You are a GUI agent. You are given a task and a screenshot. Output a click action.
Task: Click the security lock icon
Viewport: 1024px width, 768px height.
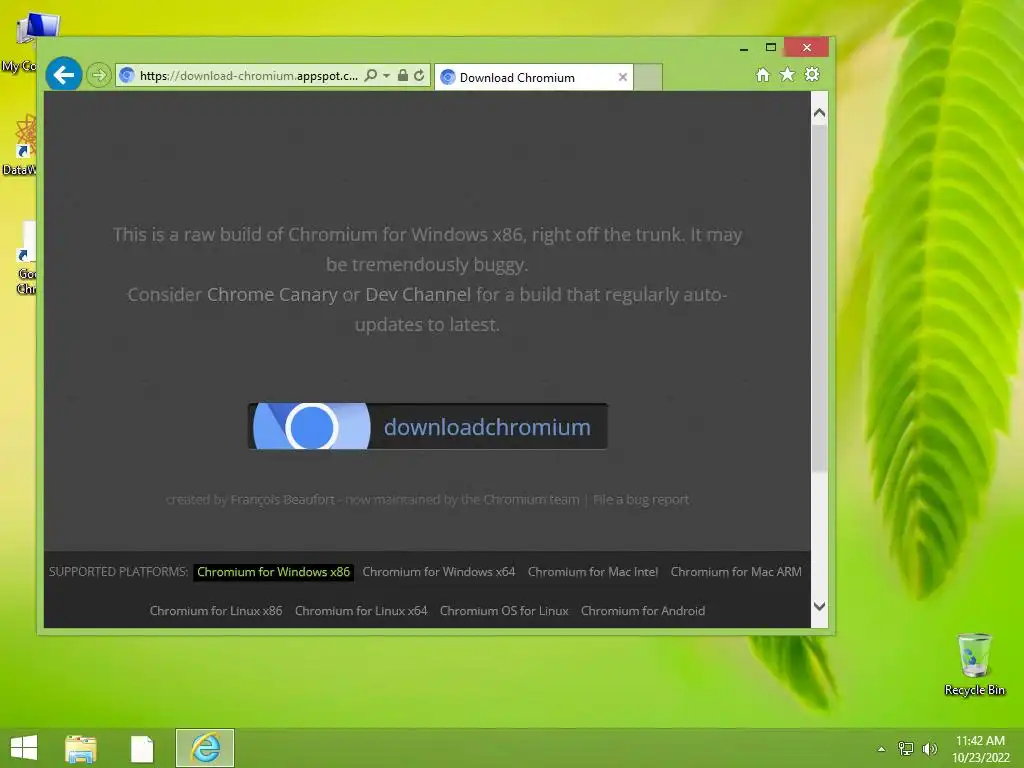tap(403, 76)
